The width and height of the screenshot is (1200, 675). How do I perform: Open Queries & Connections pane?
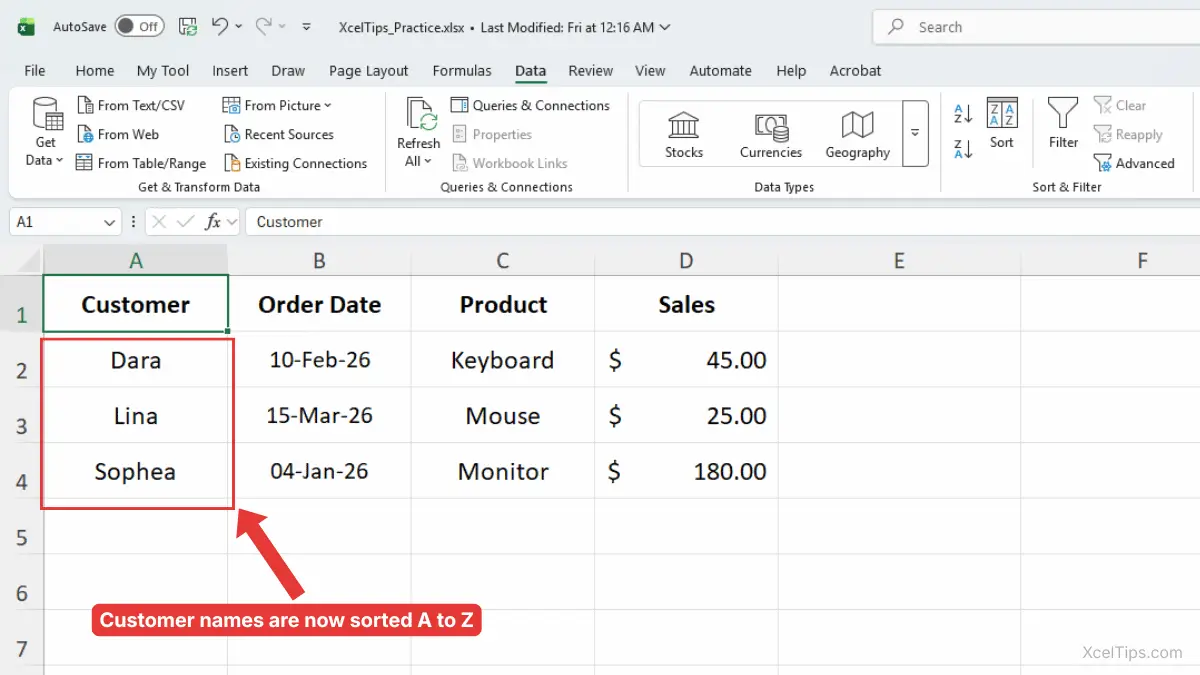tap(530, 105)
